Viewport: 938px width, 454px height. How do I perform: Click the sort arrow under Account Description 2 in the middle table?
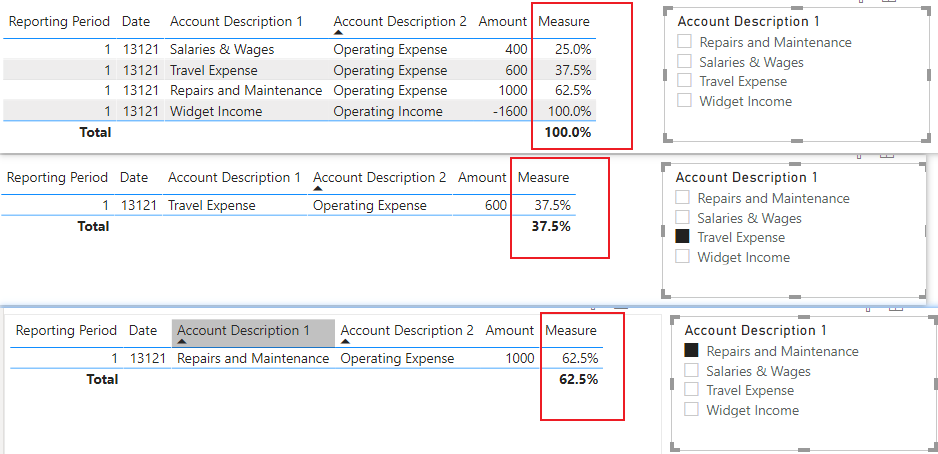(x=318, y=189)
